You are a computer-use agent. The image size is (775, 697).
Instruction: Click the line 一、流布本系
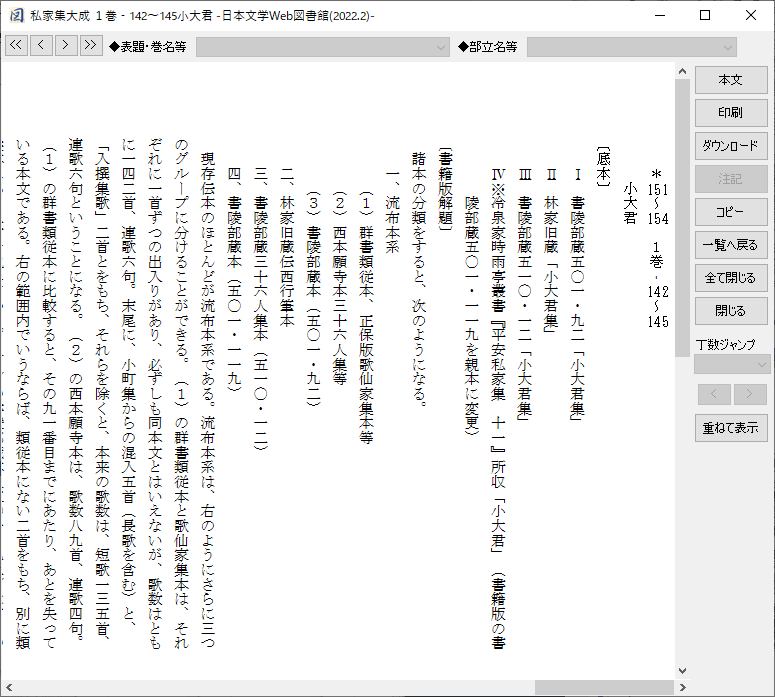(x=392, y=211)
